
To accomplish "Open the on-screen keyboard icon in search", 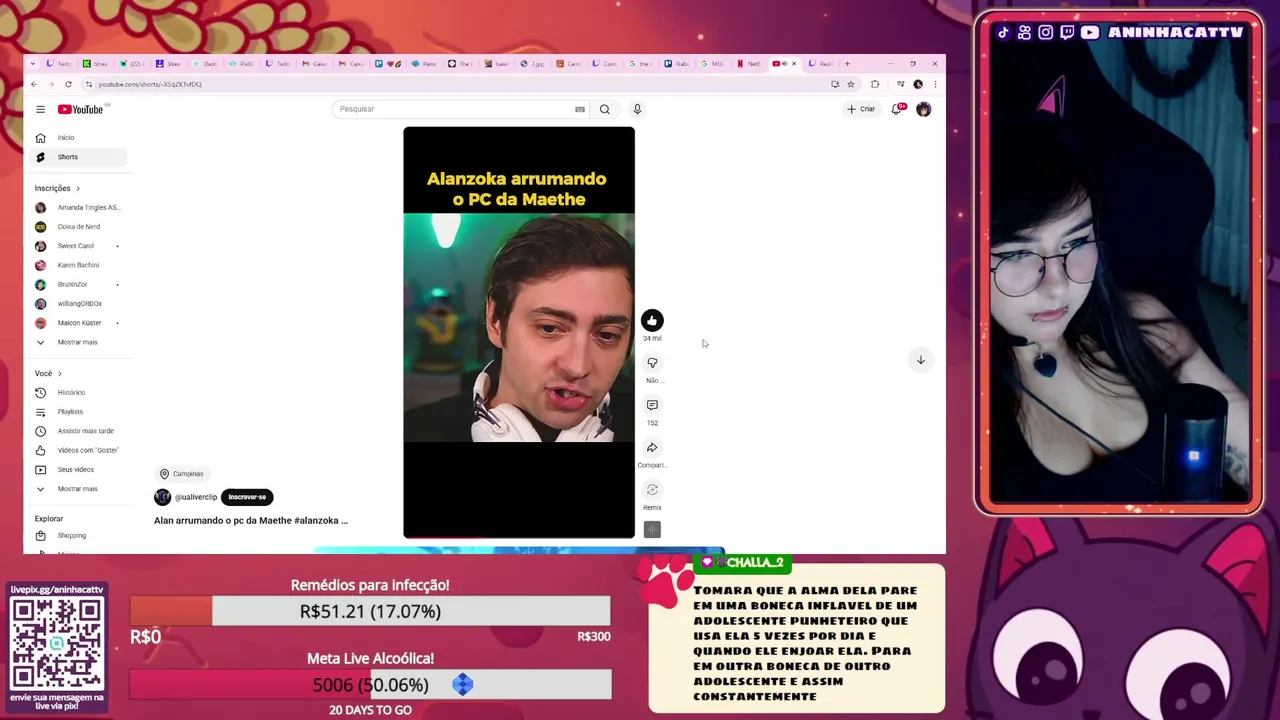I will click(x=580, y=109).
